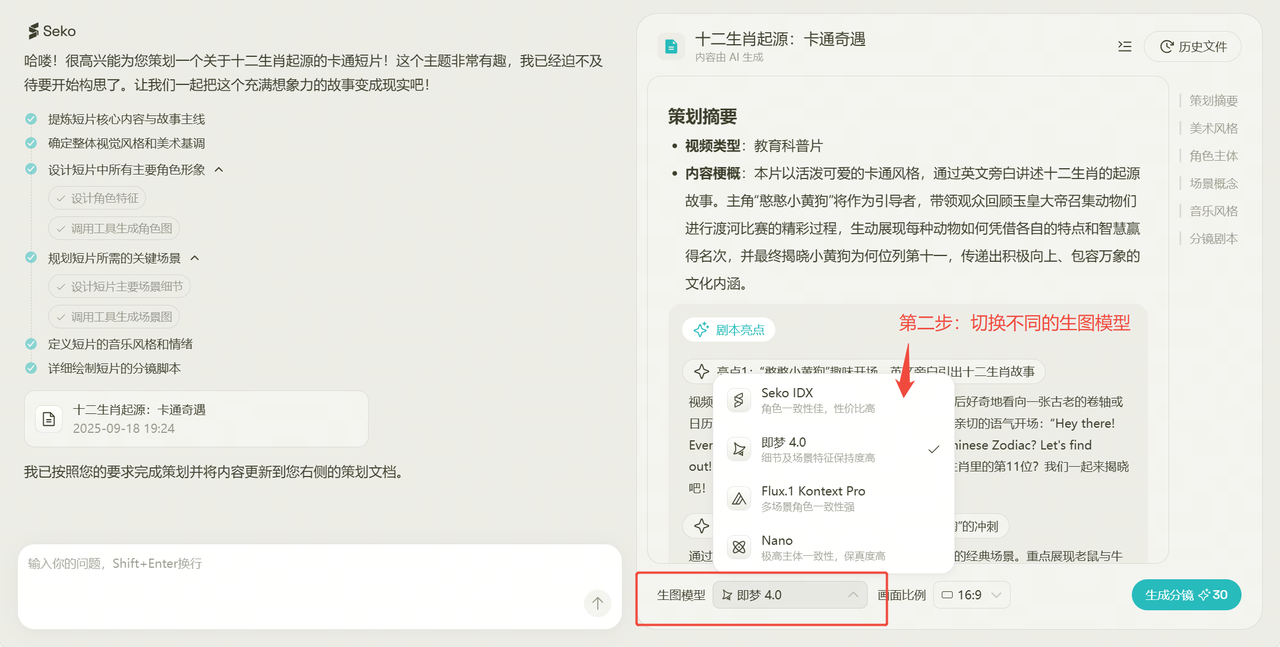Click the Seko logo icon
This screenshot has height=647, width=1280.
(33, 31)
